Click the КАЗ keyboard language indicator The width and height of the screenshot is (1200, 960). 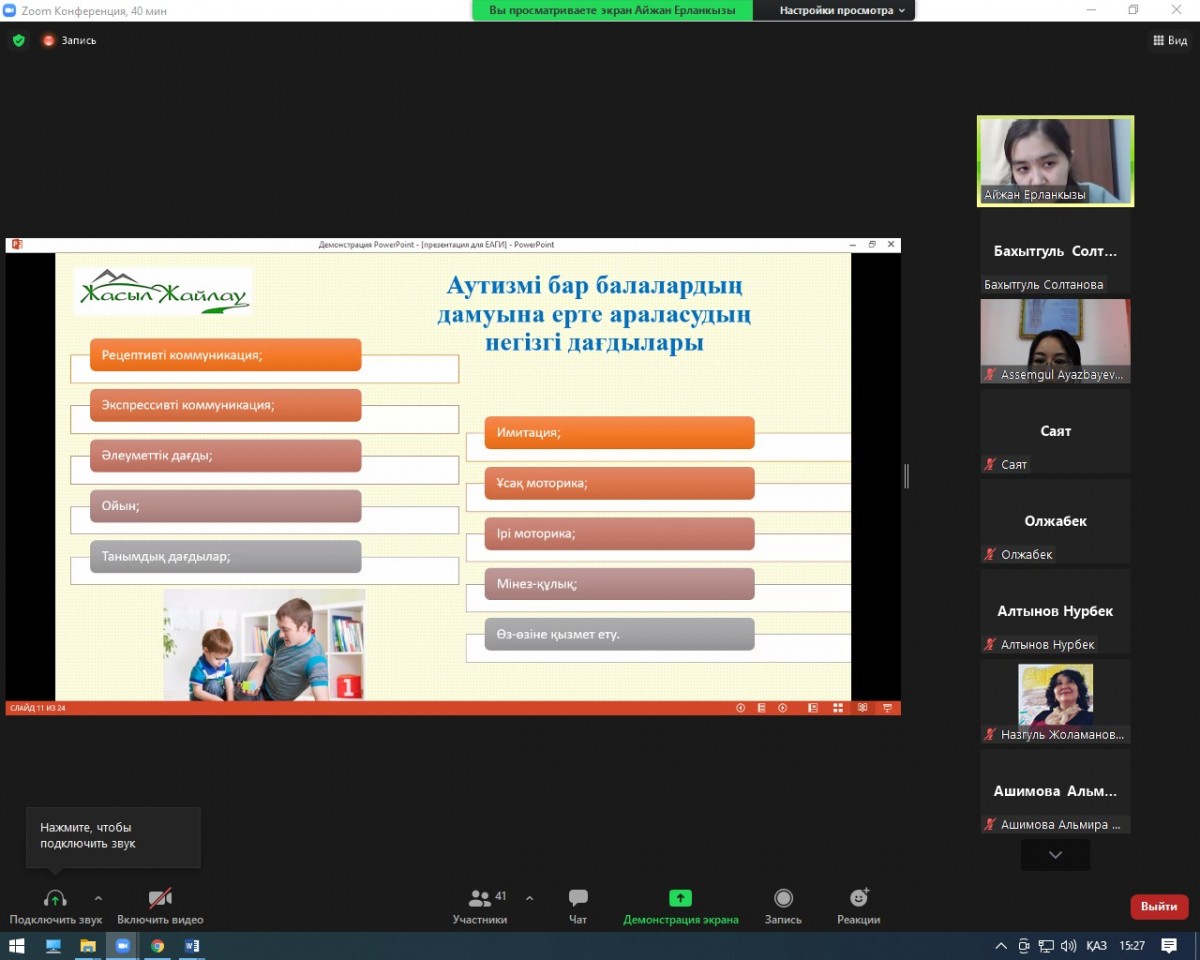coord(1096,946)
